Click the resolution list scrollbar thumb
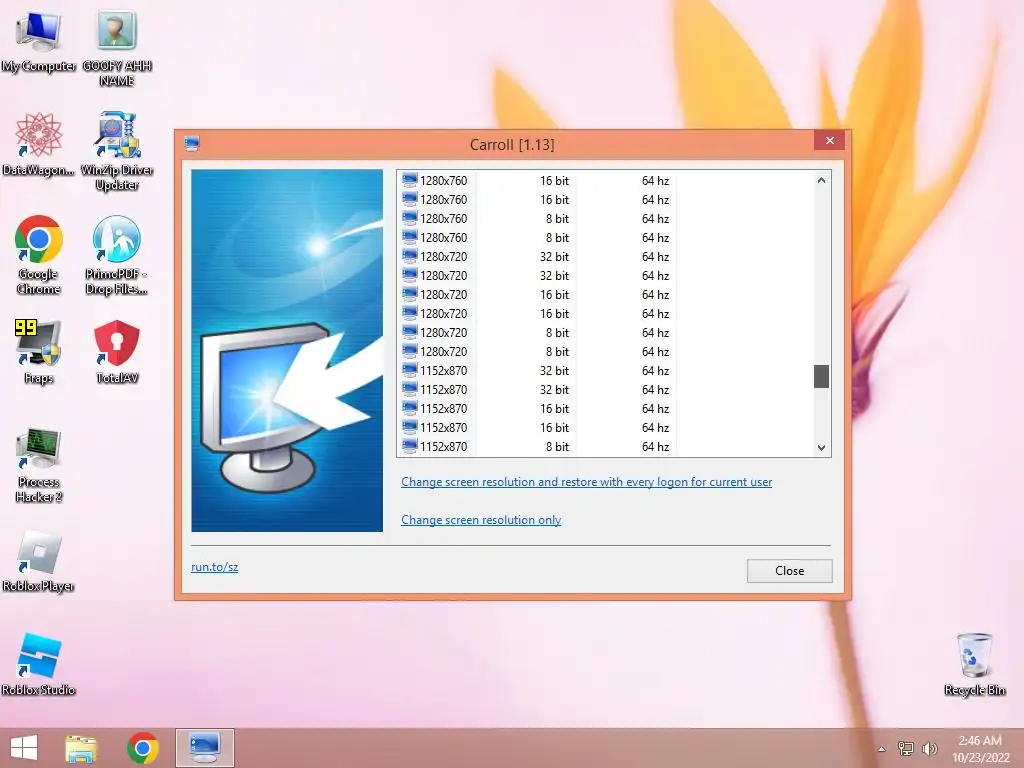Image resolution: width=1024 pixels, height=768 pixels. click(822, 376)
